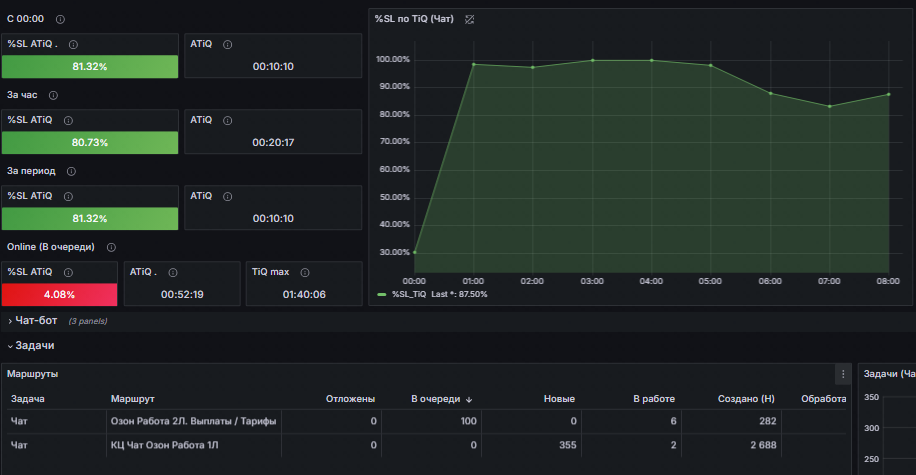This screenshot has width=916, height=475.
Task: Open info icon next to С 00:00
Action: (60, 19)
